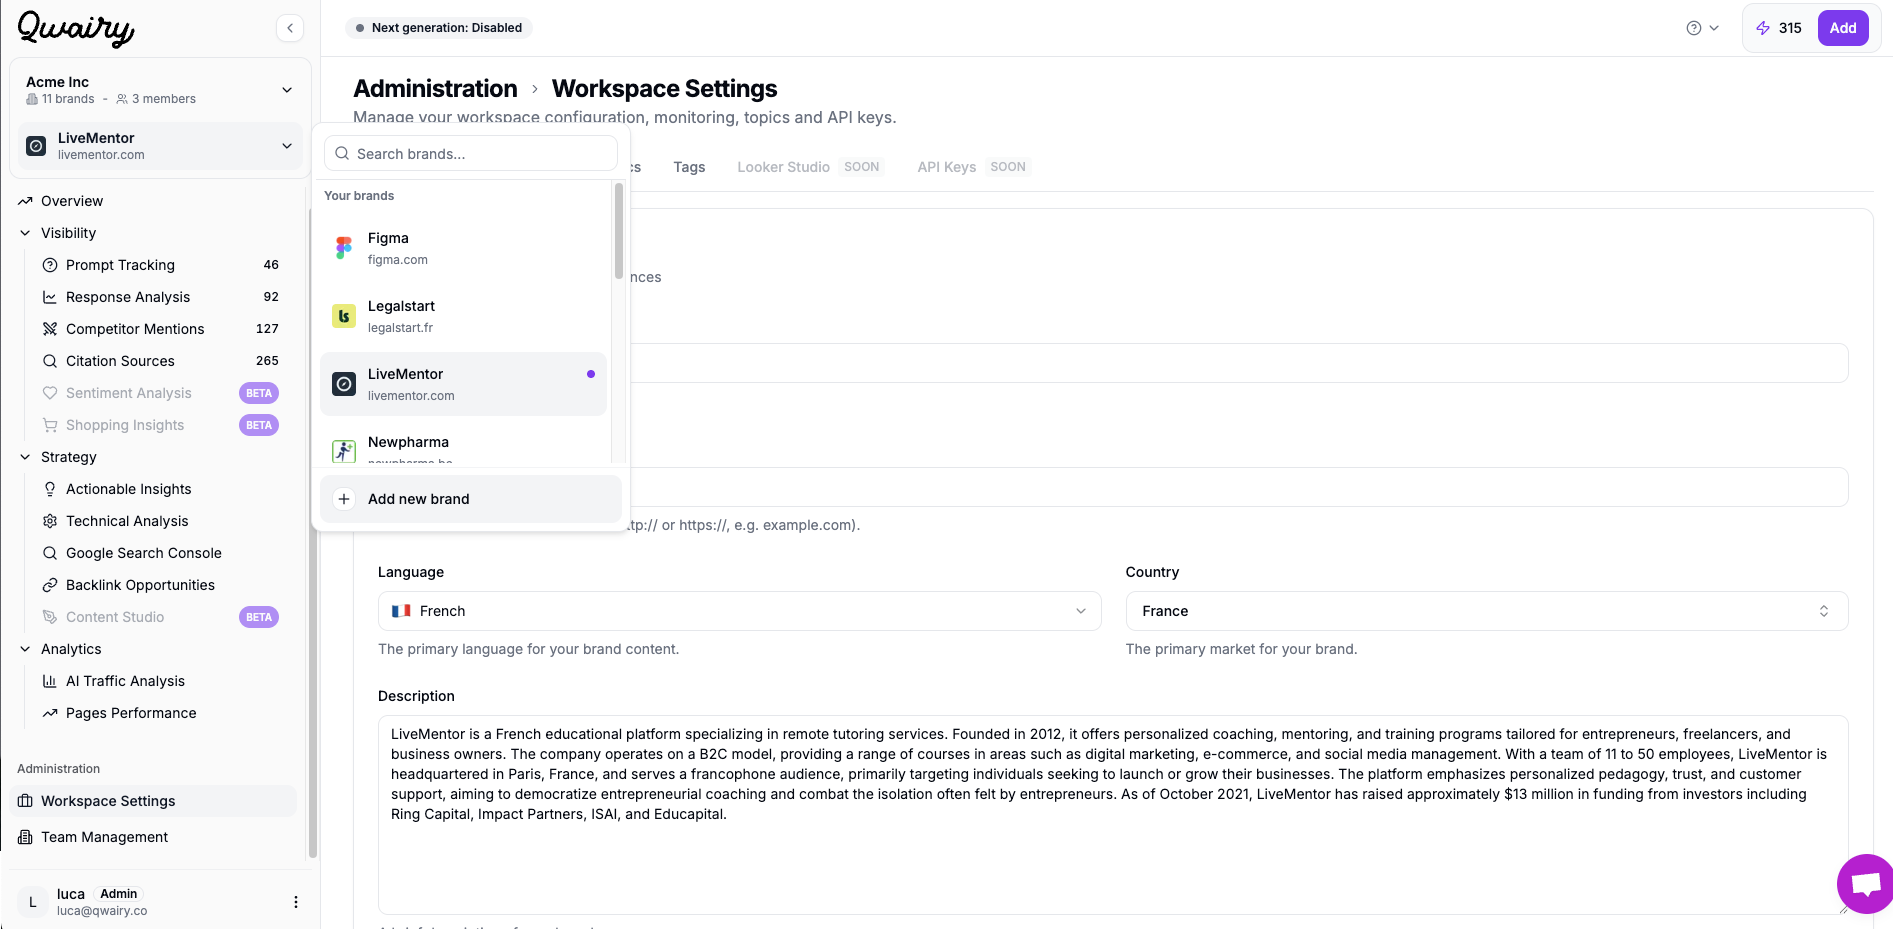Click the Technical Analysis gear icon
The image size is (1893, 929).
point(50,521)
